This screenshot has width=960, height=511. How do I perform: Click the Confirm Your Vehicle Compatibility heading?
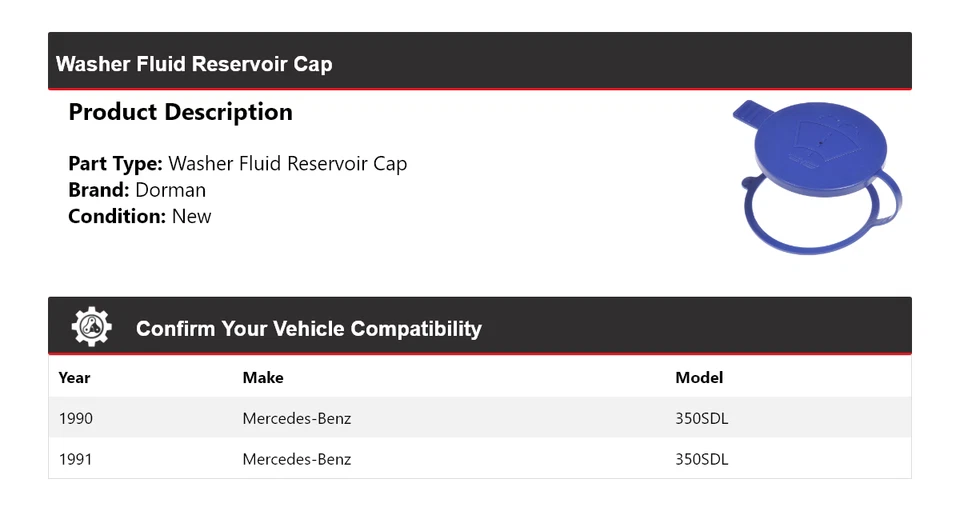(x=308, y=328)
